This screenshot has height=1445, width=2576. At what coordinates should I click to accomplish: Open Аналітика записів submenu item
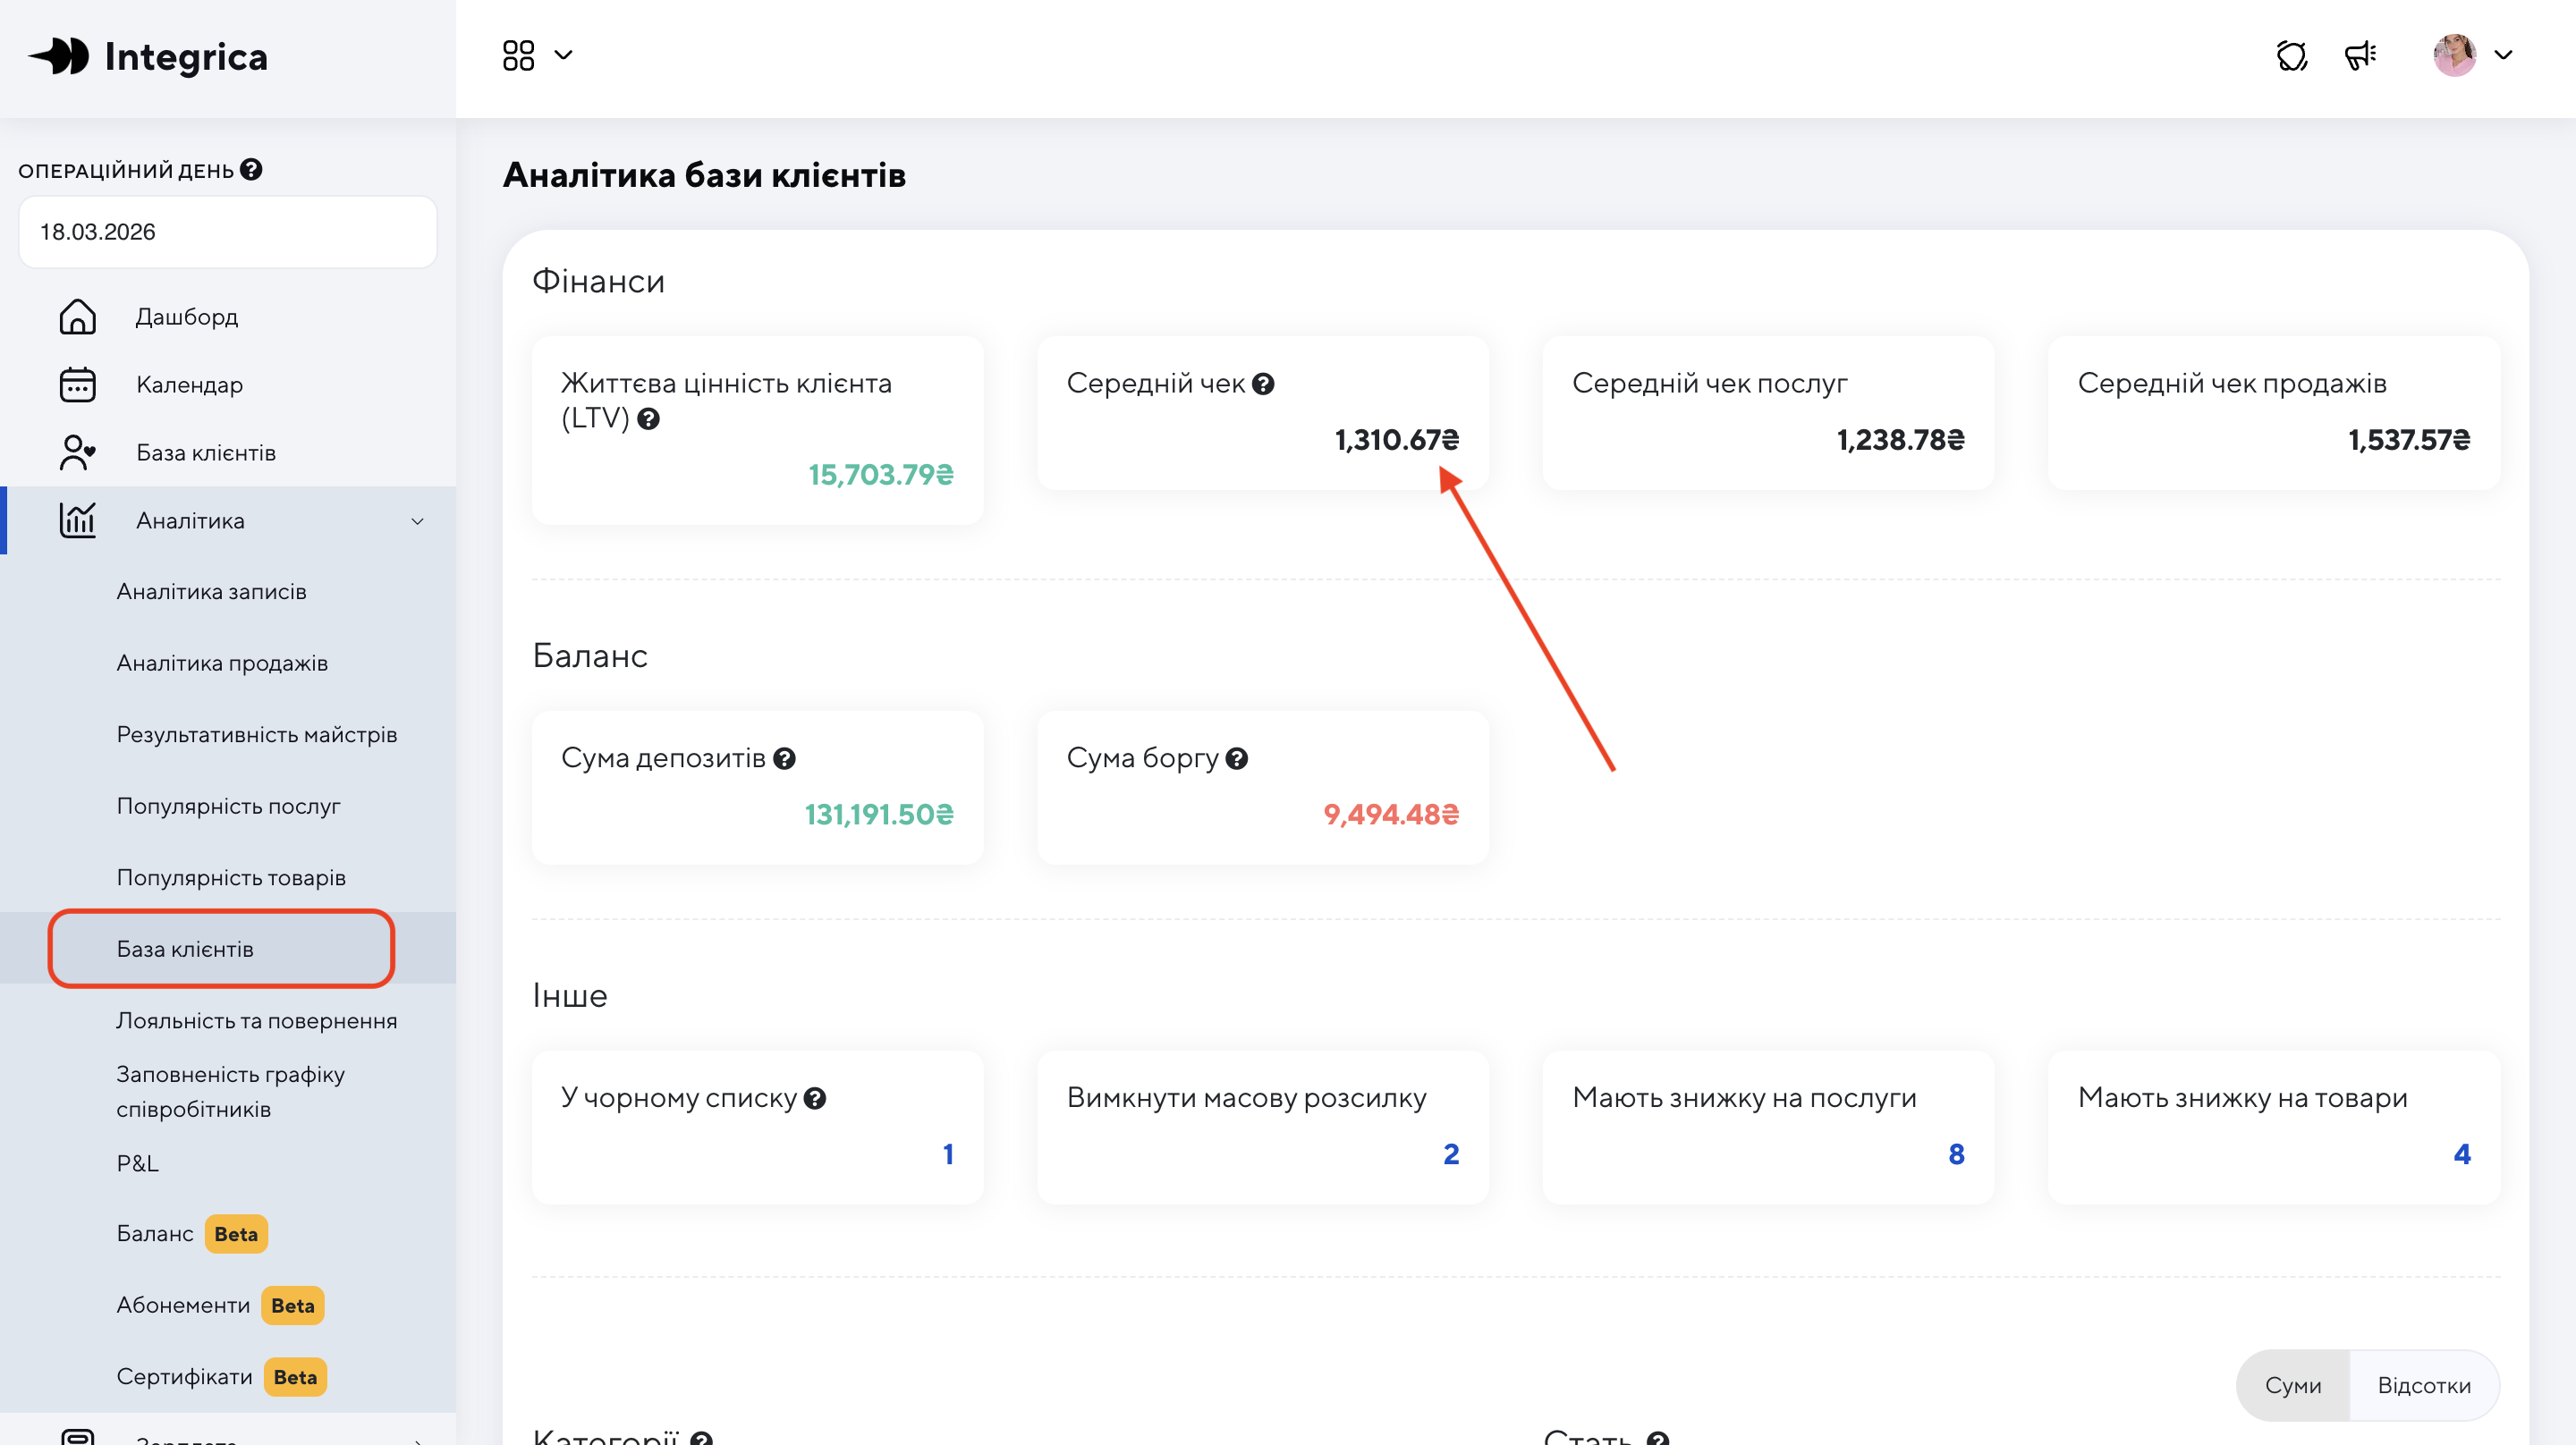tap(211, 592)
